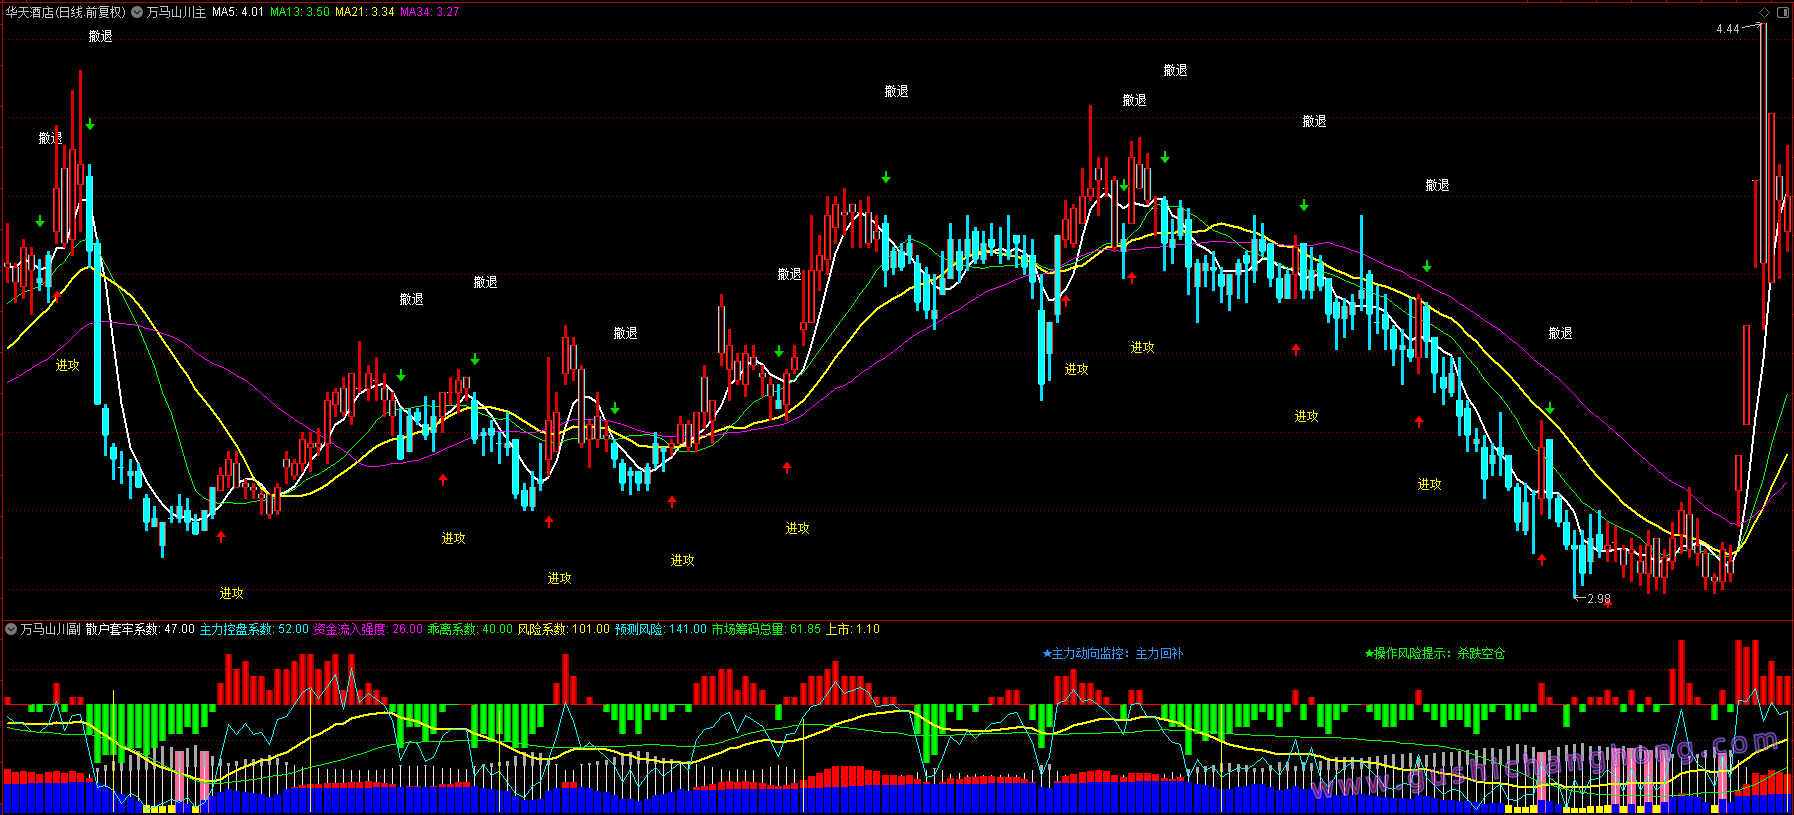
Task: Select the magenta MA34: 3.27 label
Action: (430, 12)
